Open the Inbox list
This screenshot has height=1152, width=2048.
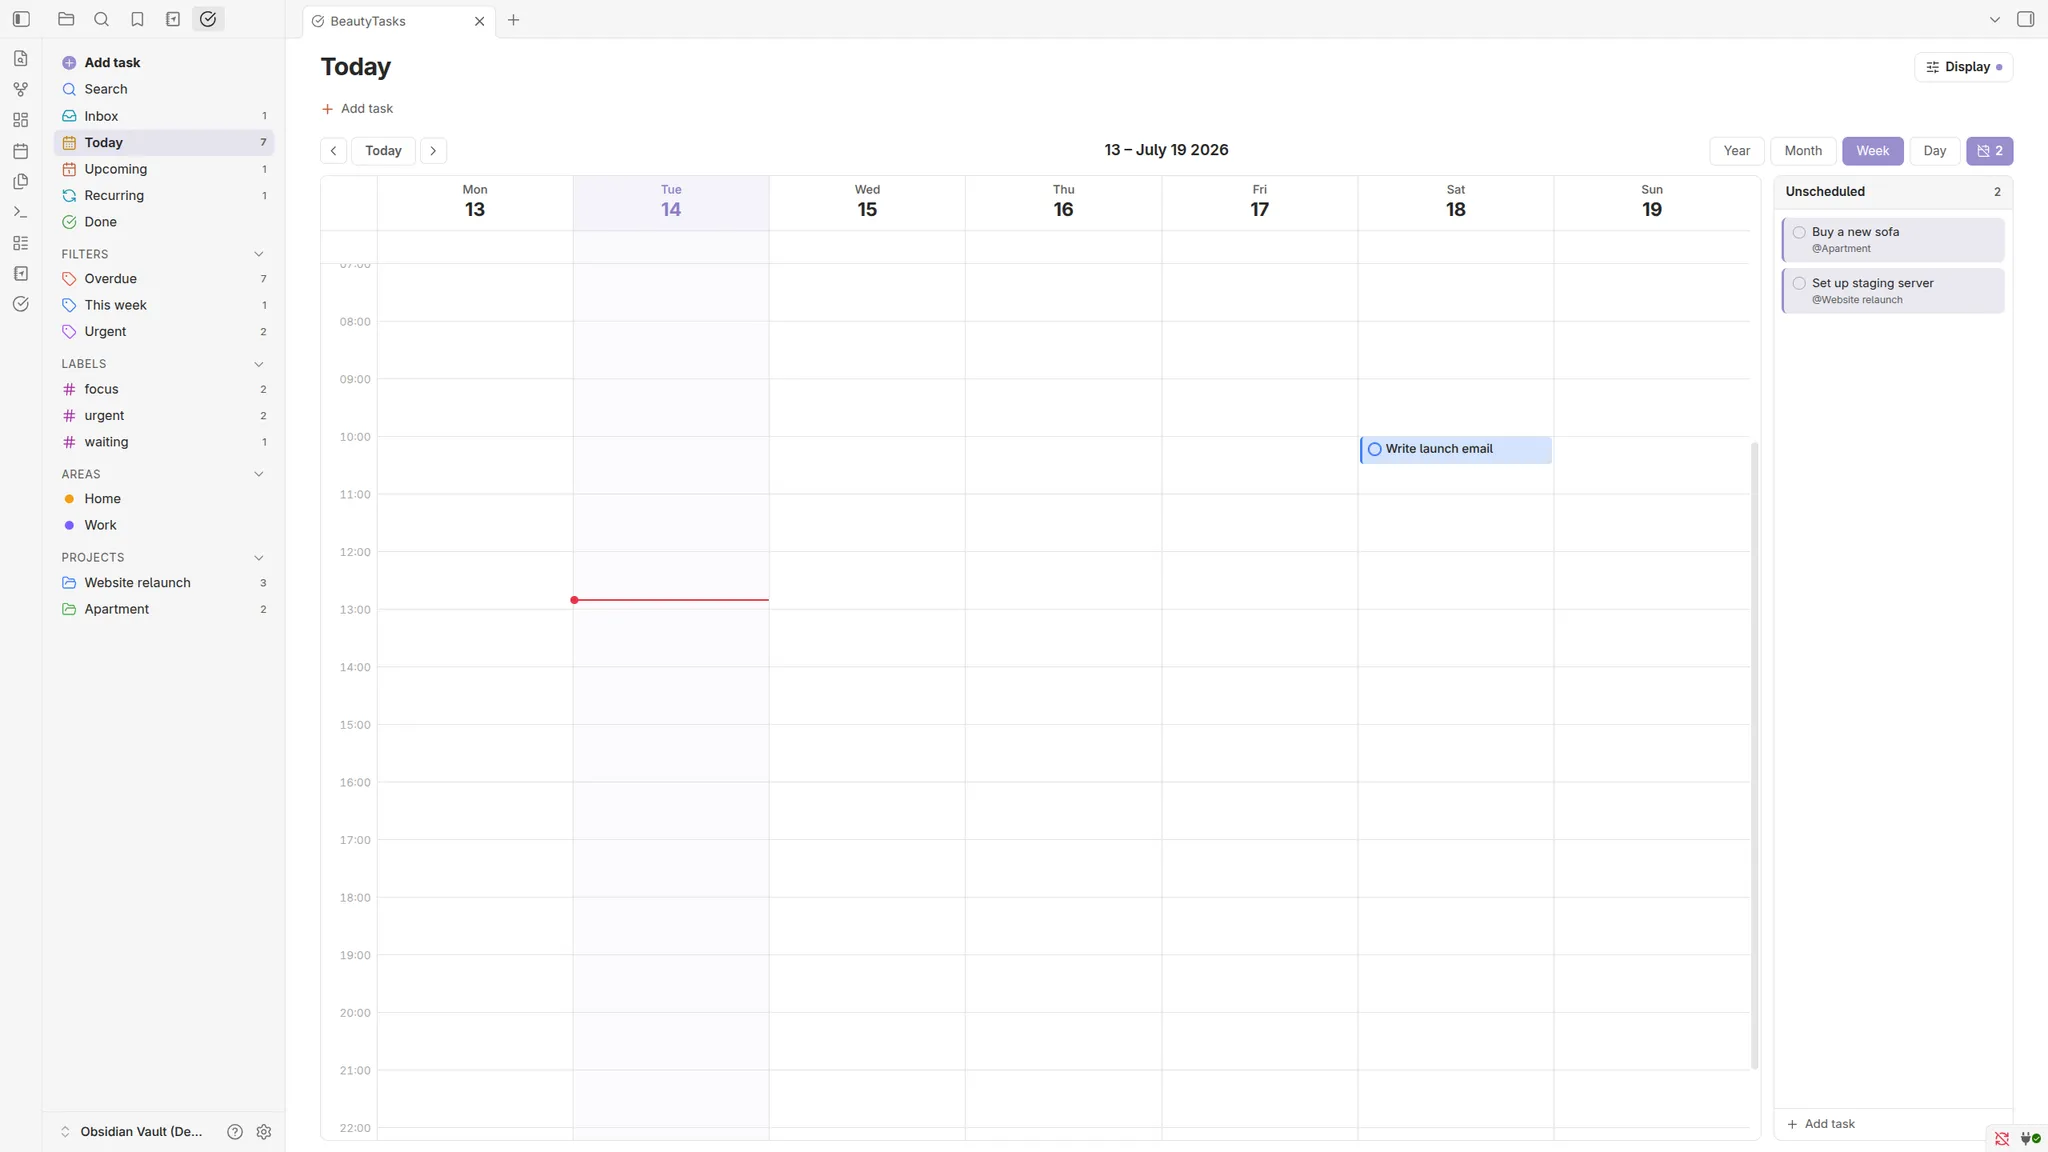point(164,116)
